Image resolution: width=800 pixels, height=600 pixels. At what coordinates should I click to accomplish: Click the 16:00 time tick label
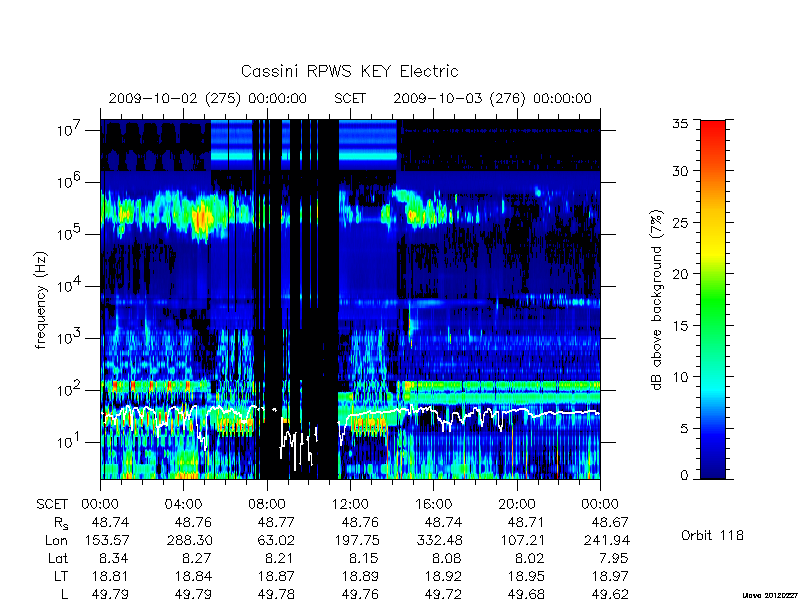point(433,504)
